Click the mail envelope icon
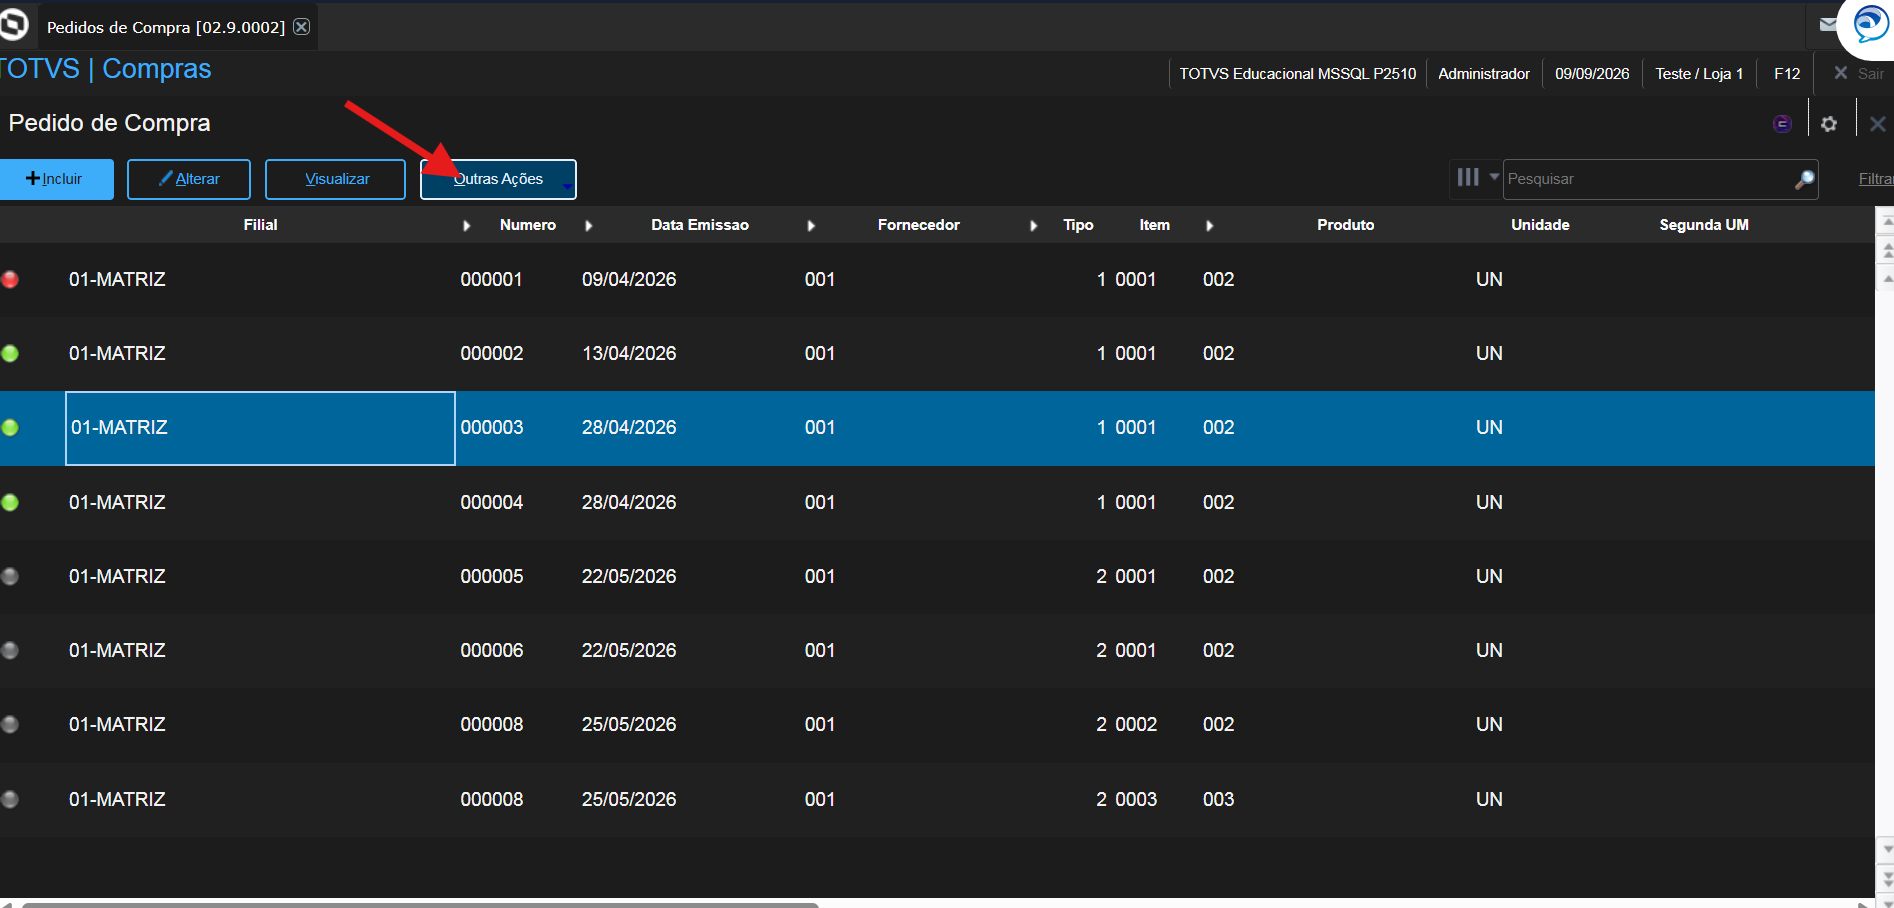Image resolution: width=1894 pixels, height=908 pixels. pyautogui.click(x=1828, y=25)
